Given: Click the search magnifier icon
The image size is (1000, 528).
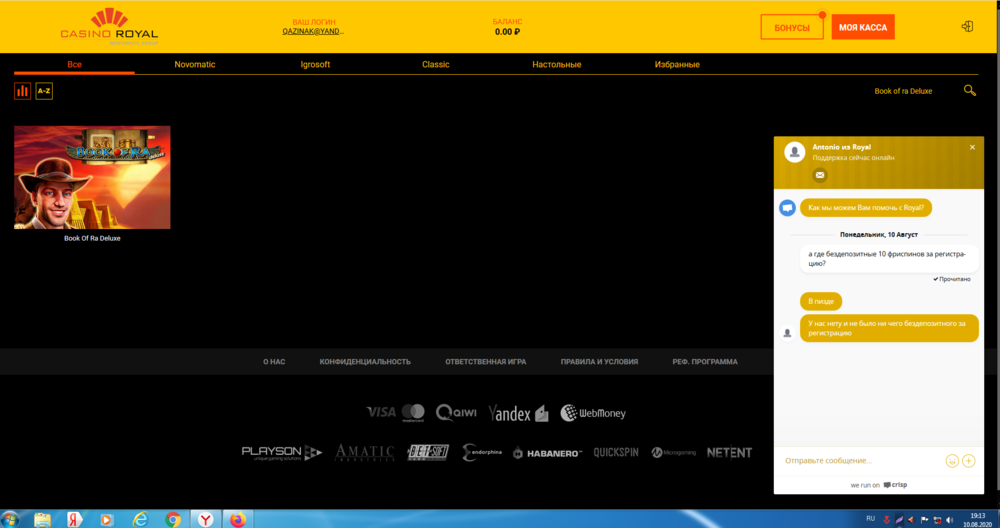Looking at the screenshot, I should [x=969, y=91].
